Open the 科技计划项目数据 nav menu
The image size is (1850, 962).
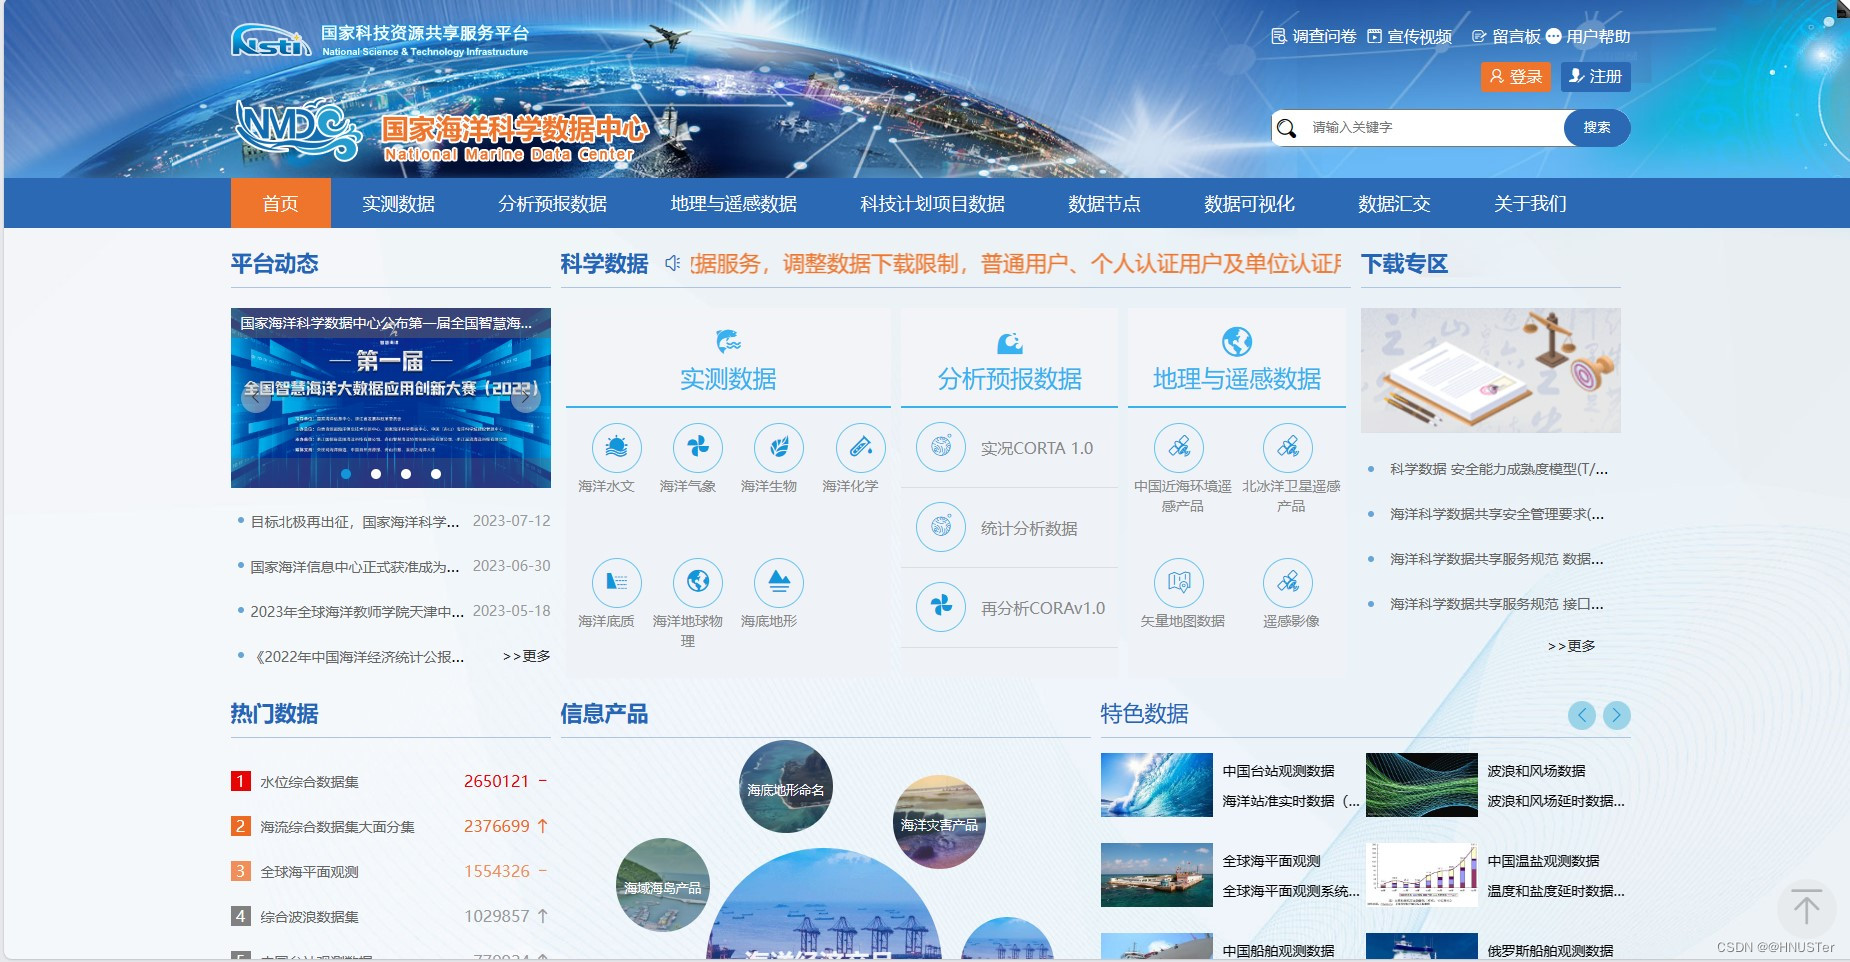click(933, 204)
